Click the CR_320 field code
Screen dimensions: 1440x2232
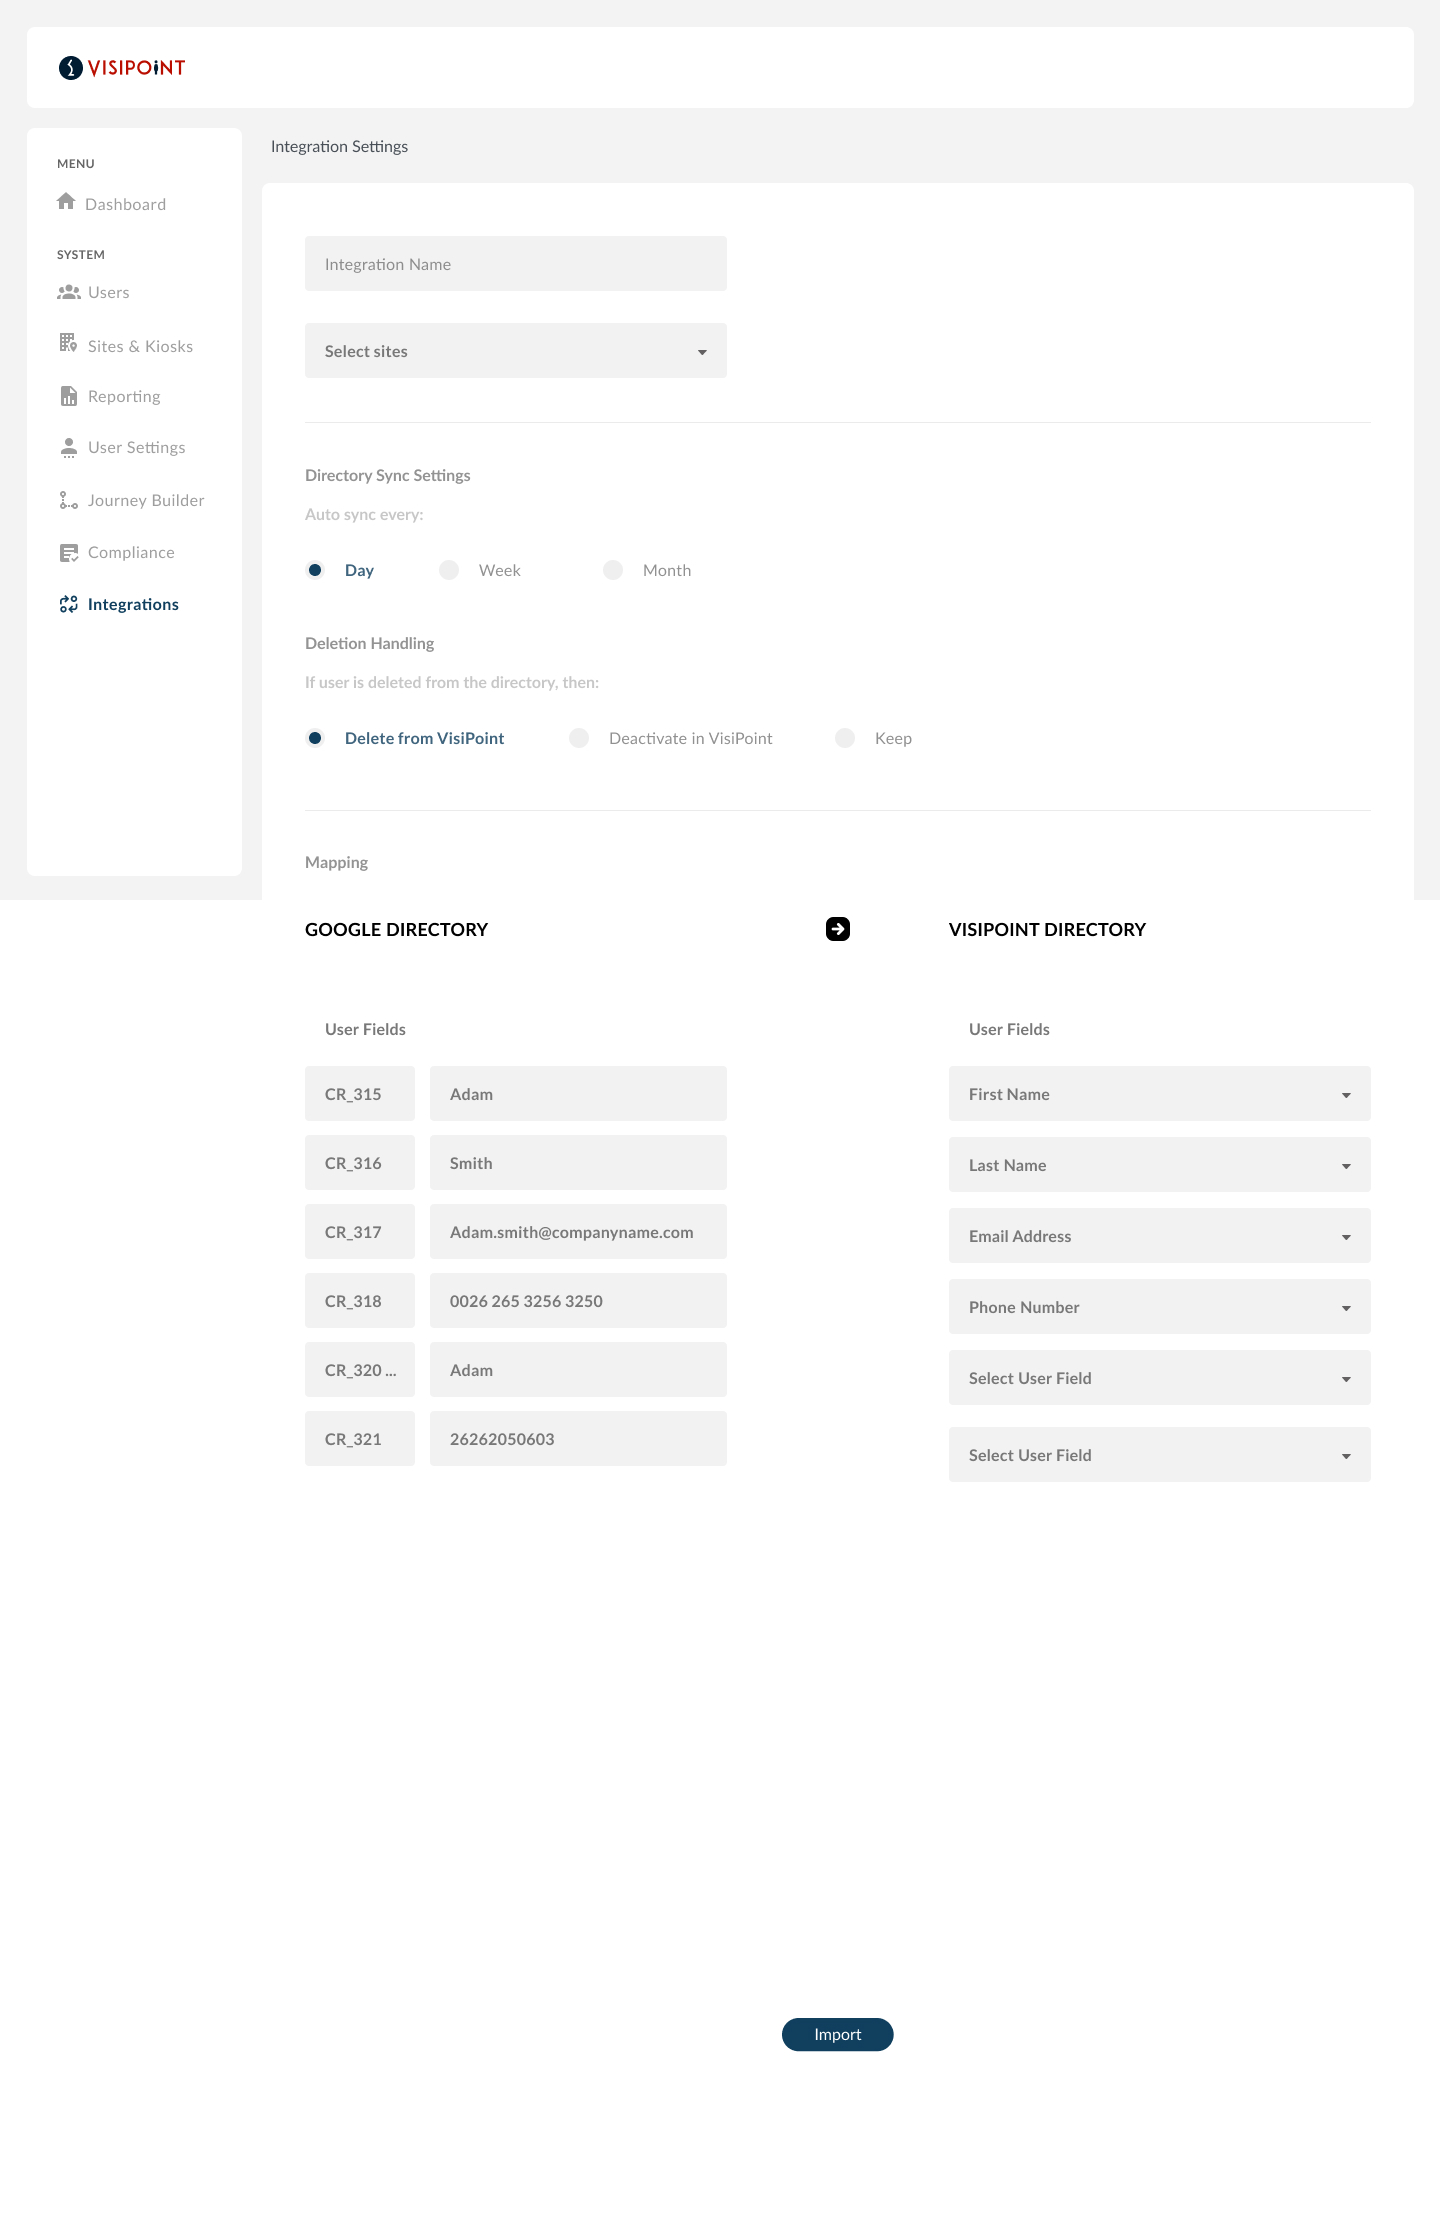(x=360, y=1370)
